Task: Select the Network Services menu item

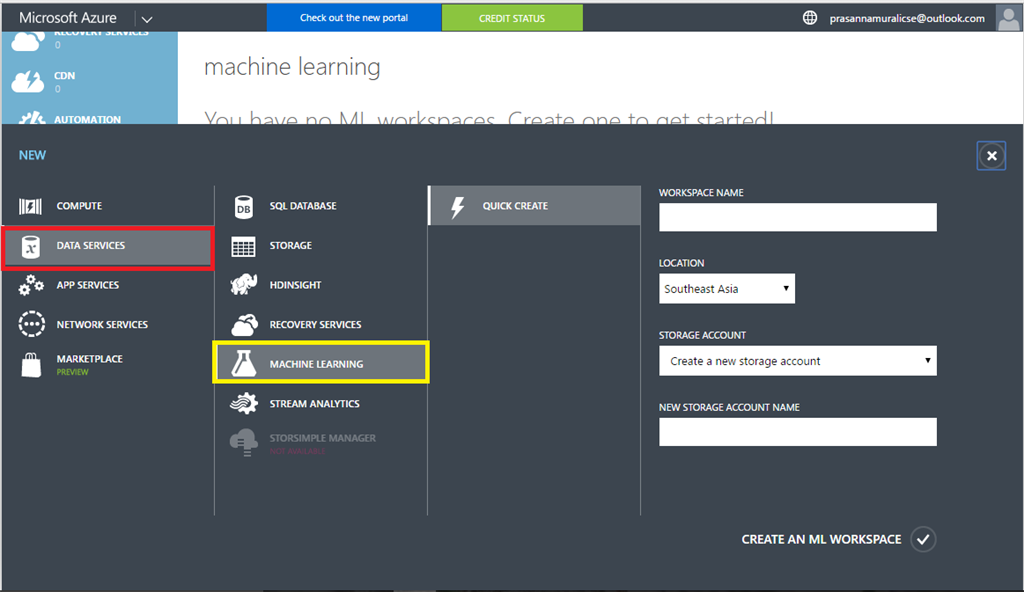Action: 108,324
